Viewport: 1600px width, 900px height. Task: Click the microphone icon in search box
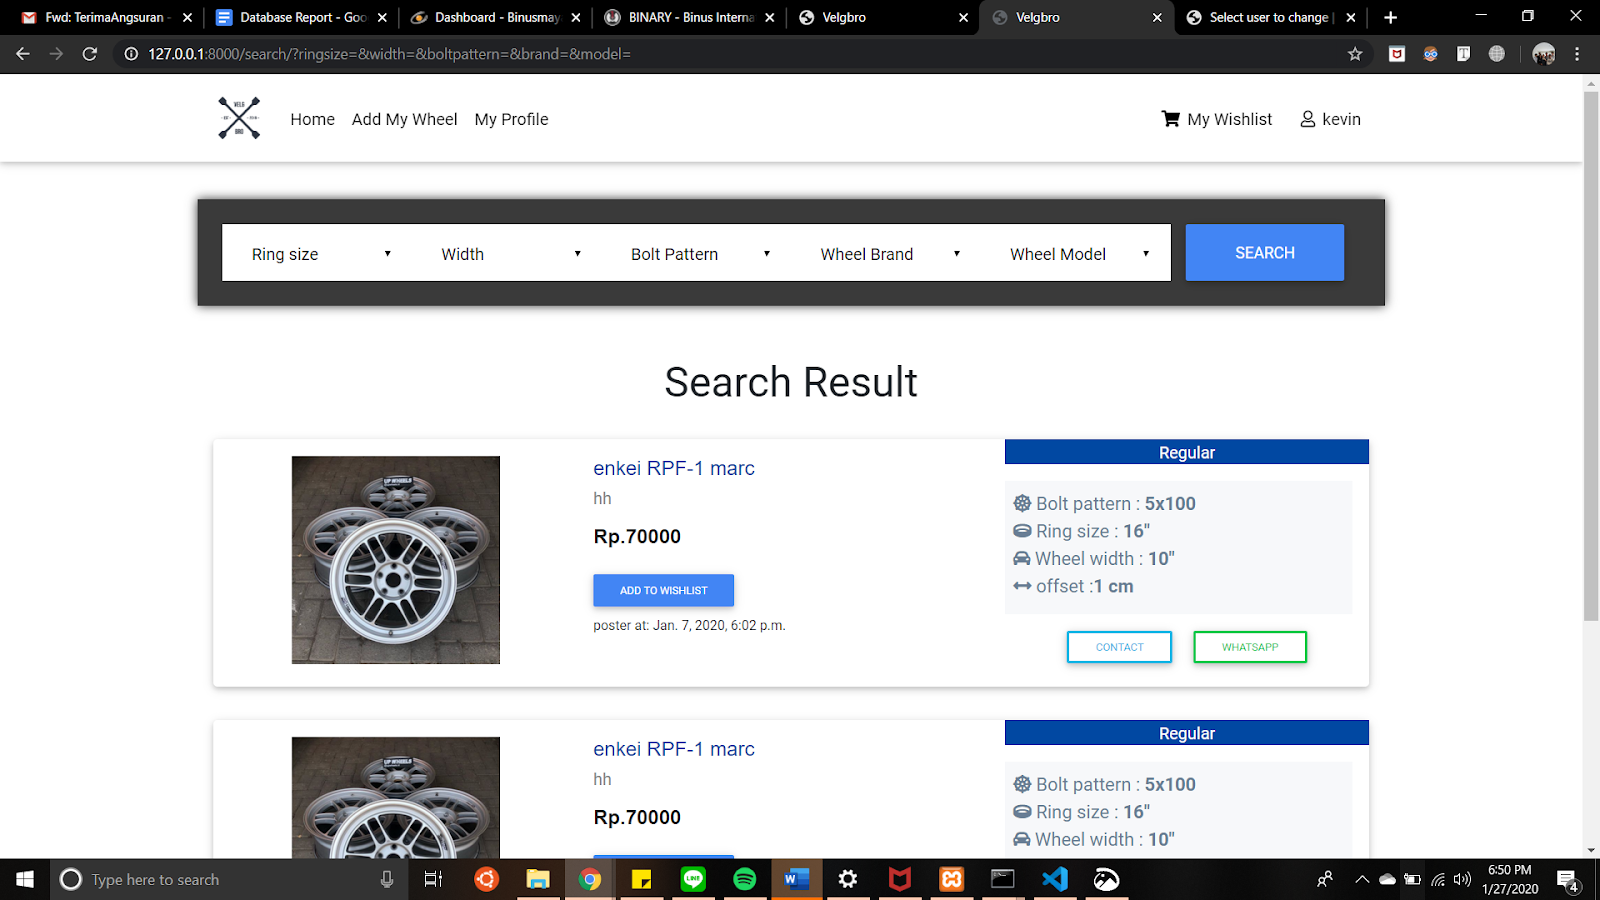pyautogui.click(x=387, y=879)
